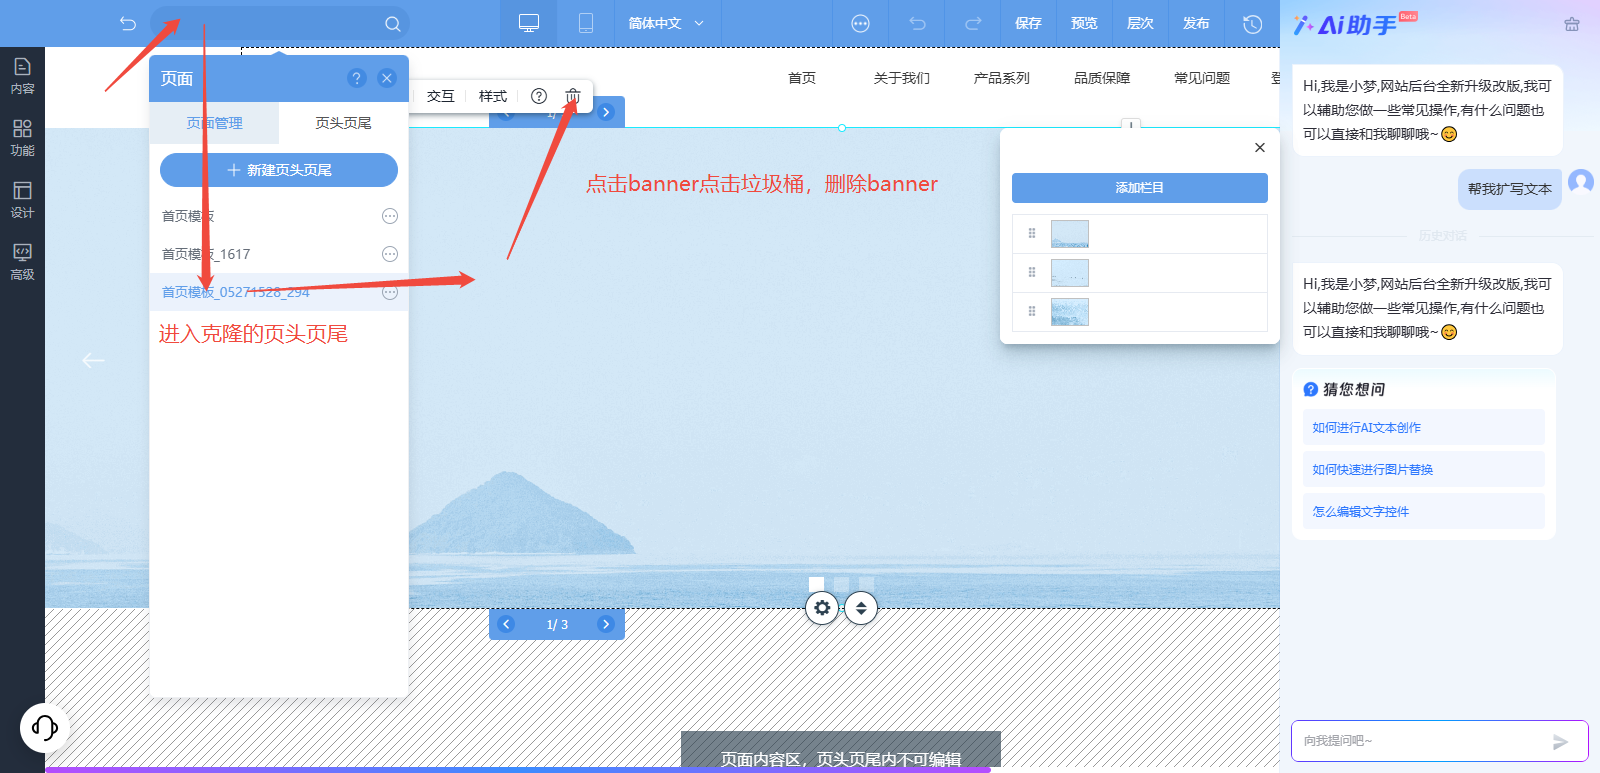Image resolution: width=1600 pixels, height=773 pixels.
Task: Open the 交互 tab in banner toolbar
Action: 440,96
